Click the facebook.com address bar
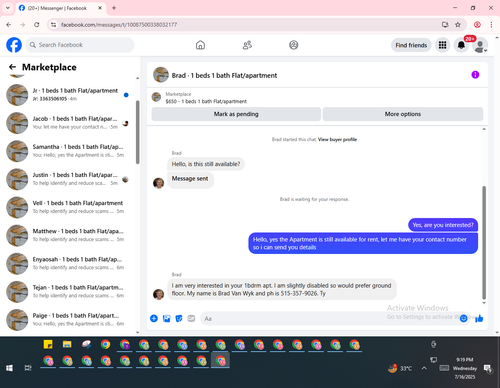The height and width of the screenshot is (388, 500). [x=247, y=25]
